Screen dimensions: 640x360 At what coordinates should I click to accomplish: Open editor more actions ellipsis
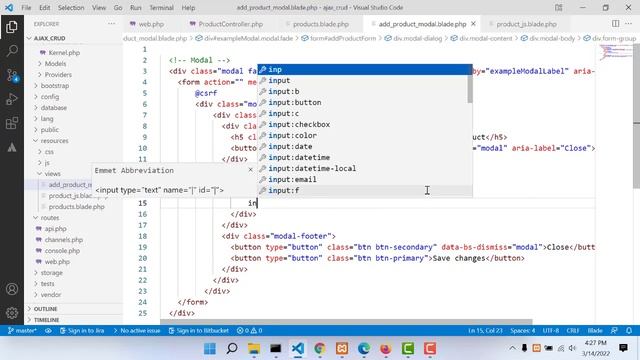click(x=628, y=24)
